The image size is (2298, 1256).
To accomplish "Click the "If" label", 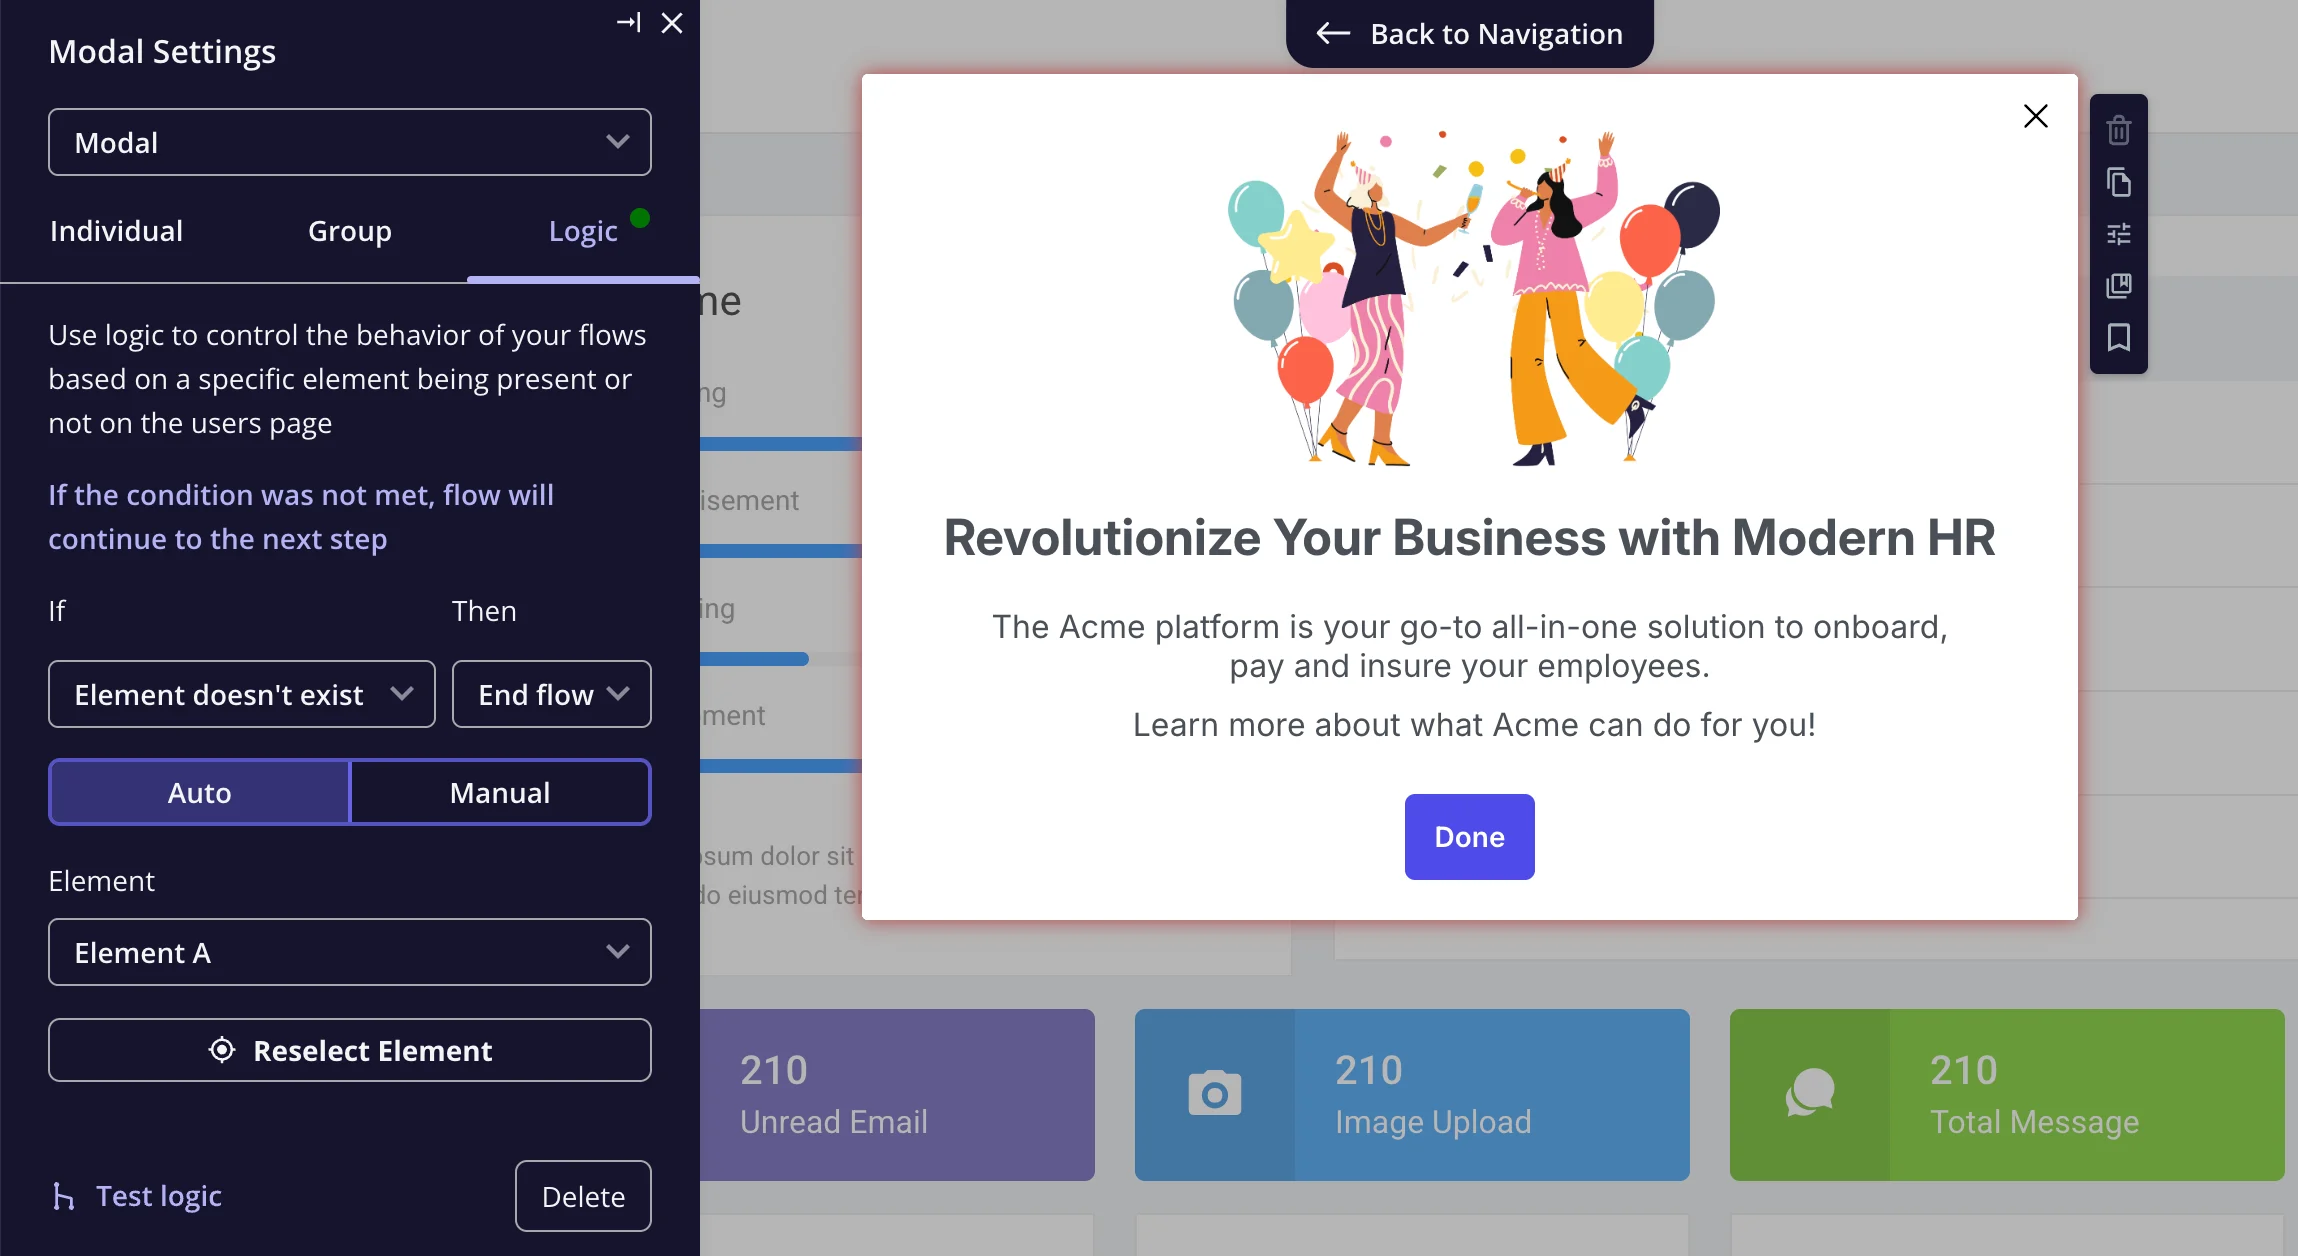I will 57,611.
